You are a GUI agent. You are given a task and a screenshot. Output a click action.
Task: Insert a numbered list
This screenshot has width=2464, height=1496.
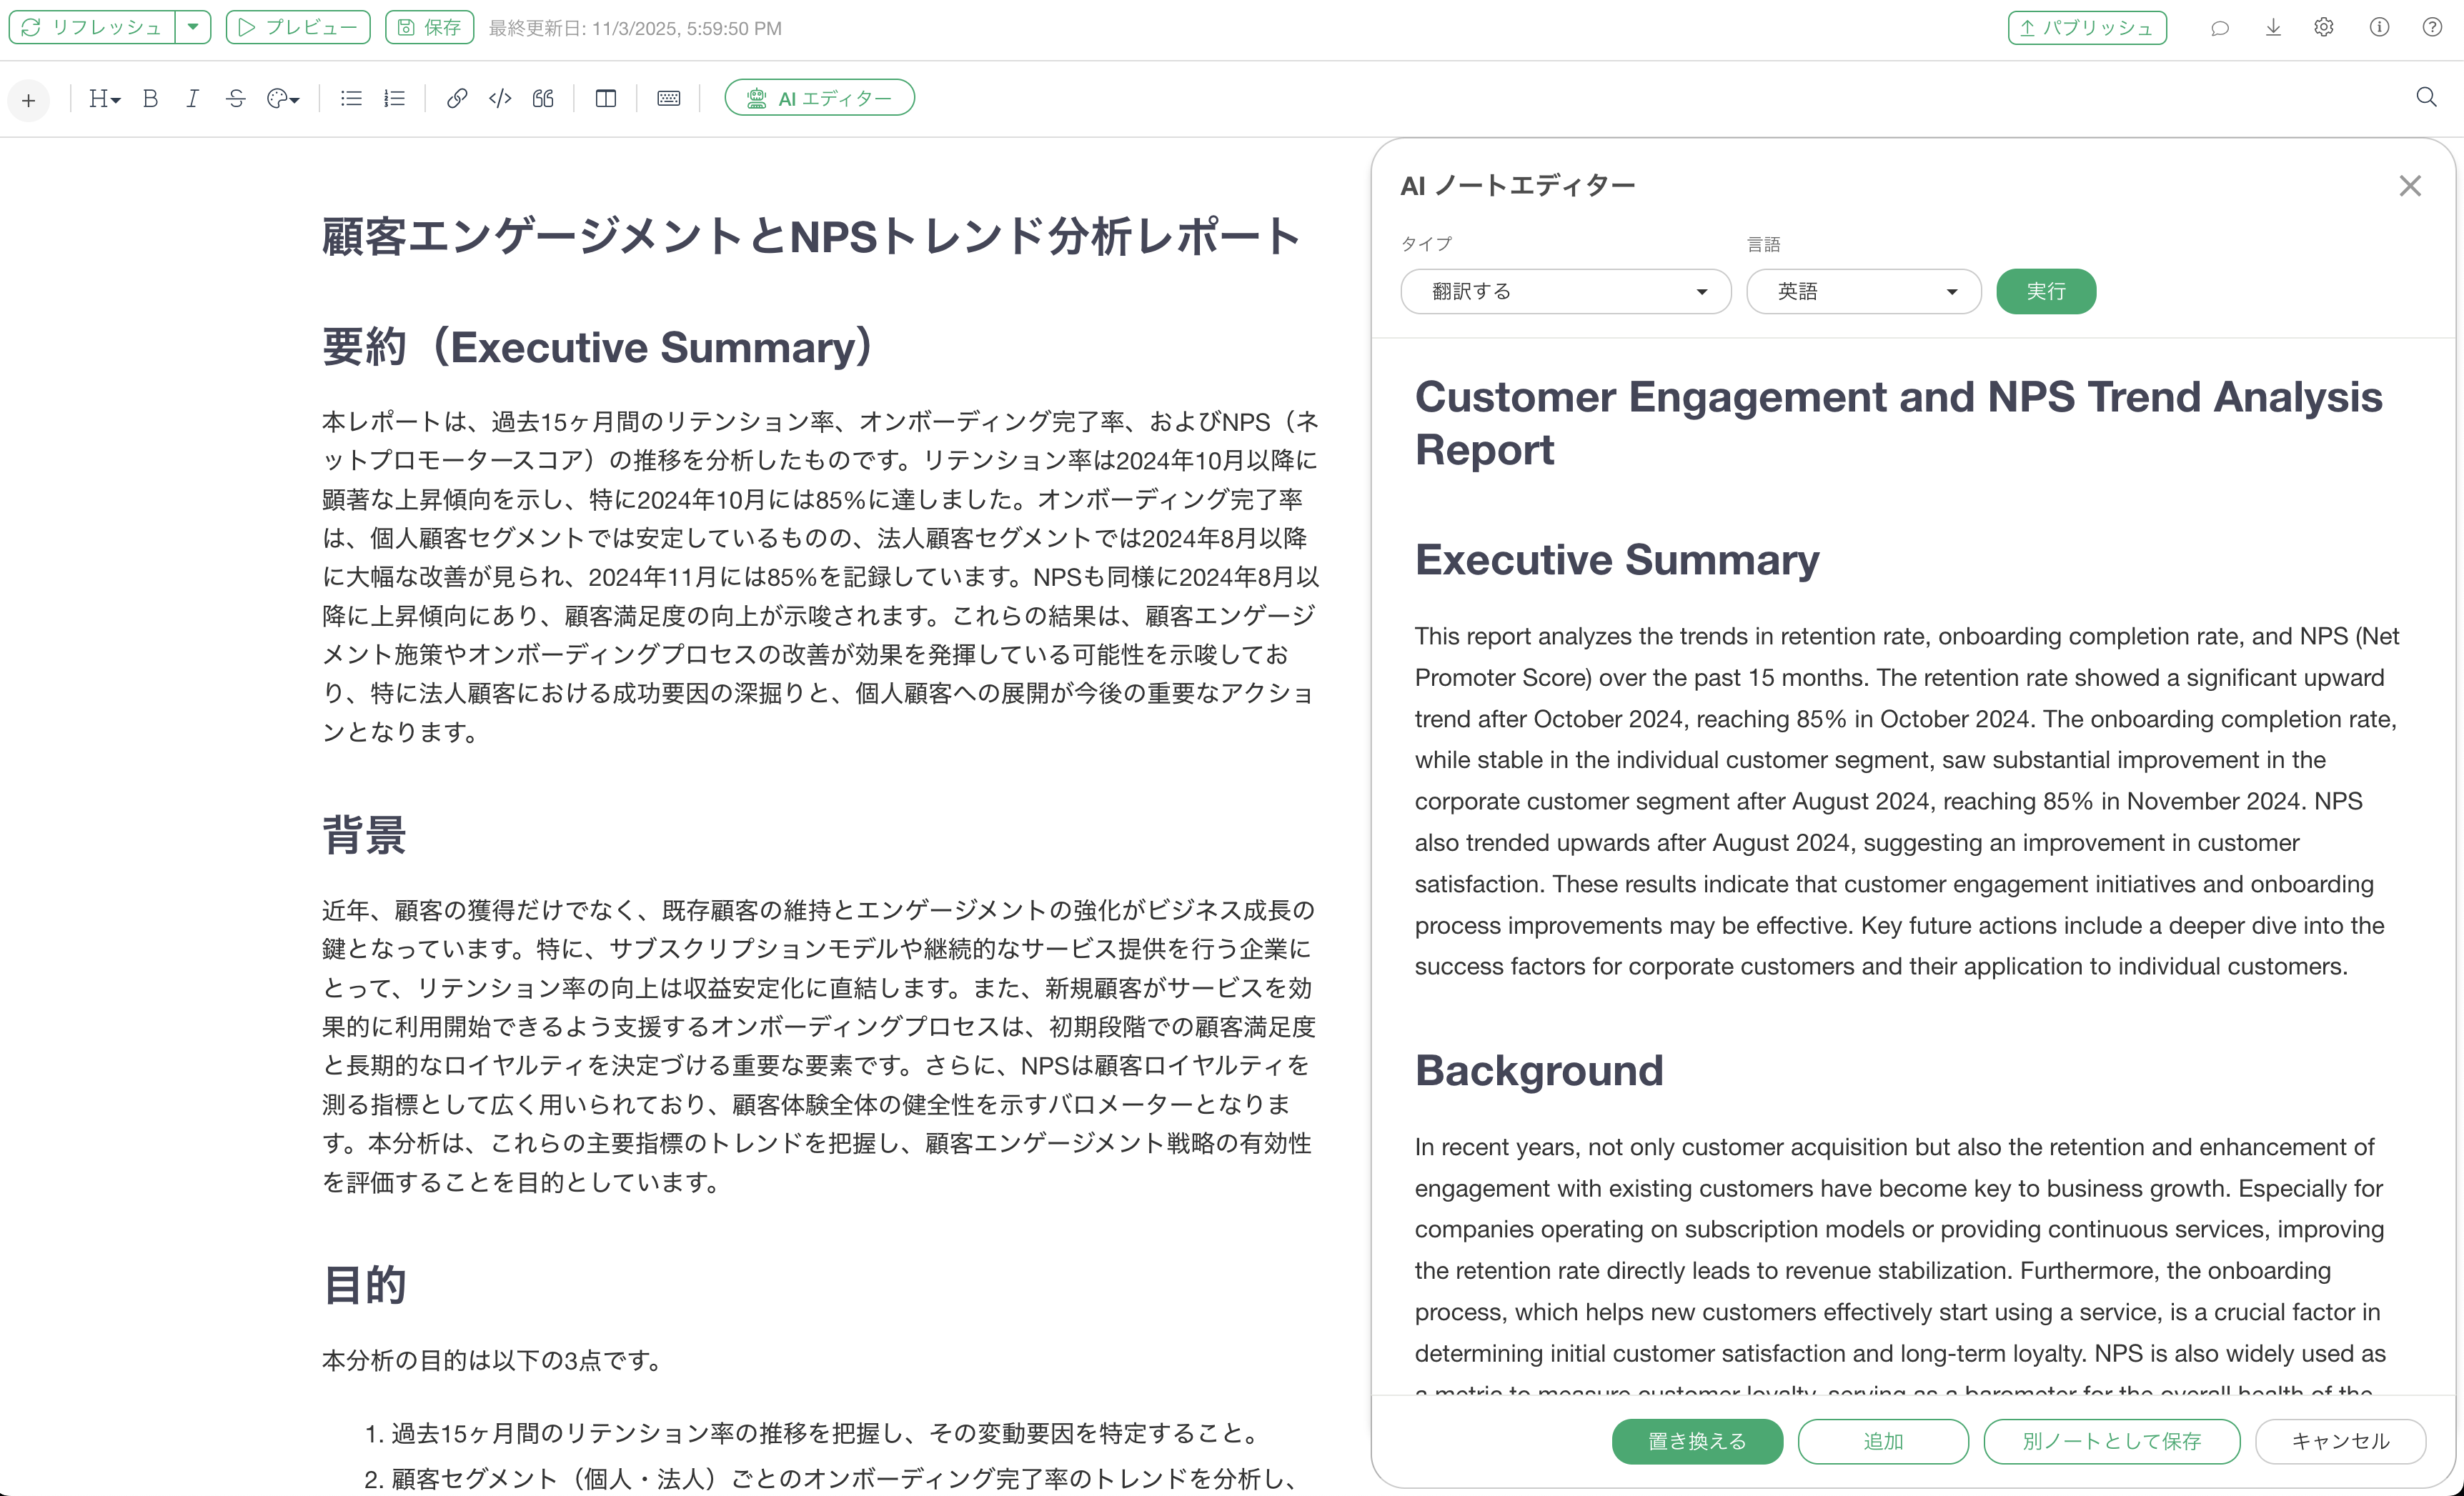coord(394,98)
